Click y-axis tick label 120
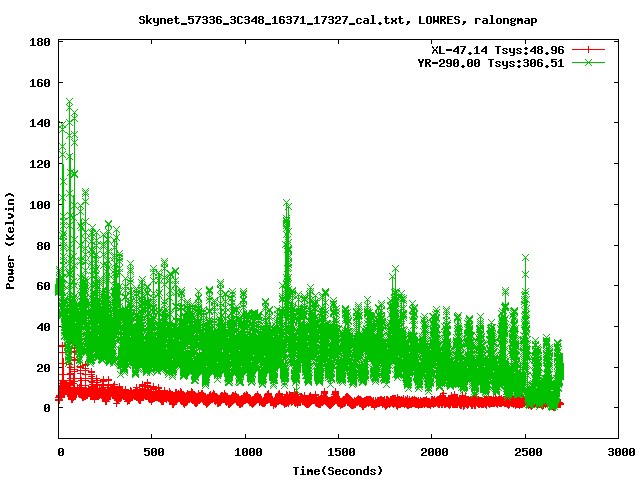640x480 pixels. (40, 164)
